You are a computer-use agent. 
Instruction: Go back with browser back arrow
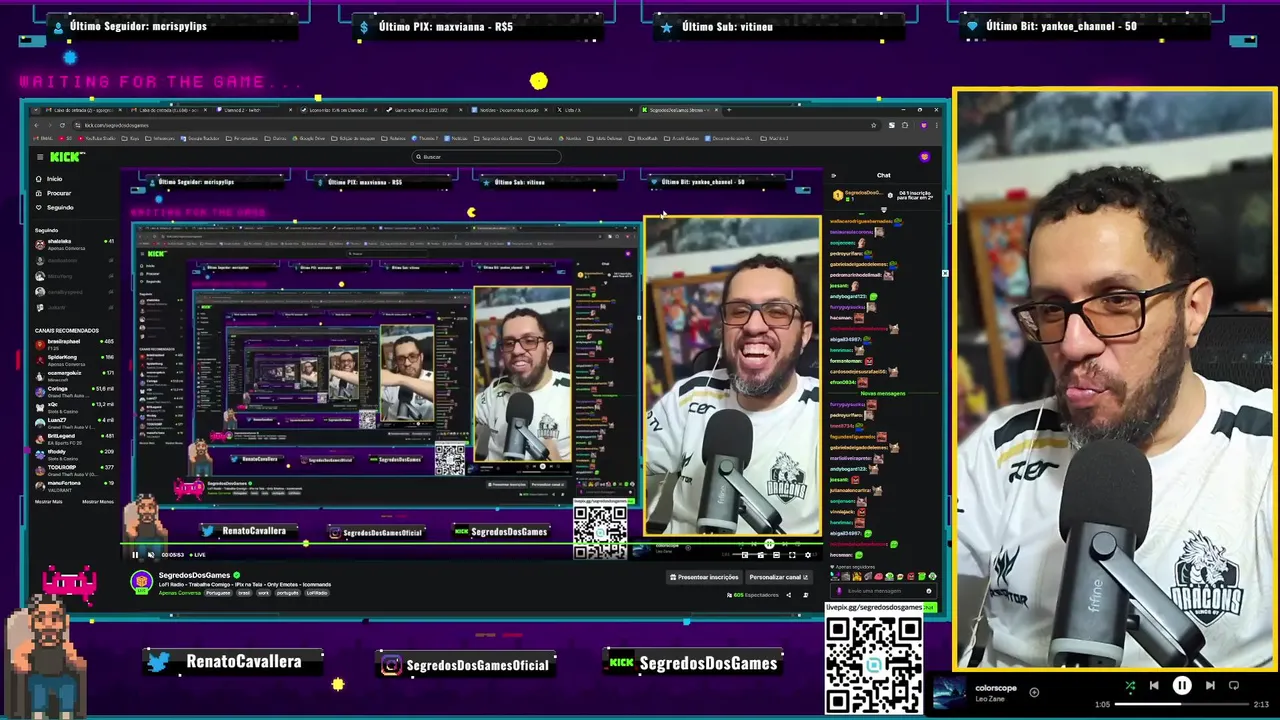[35, 125]
